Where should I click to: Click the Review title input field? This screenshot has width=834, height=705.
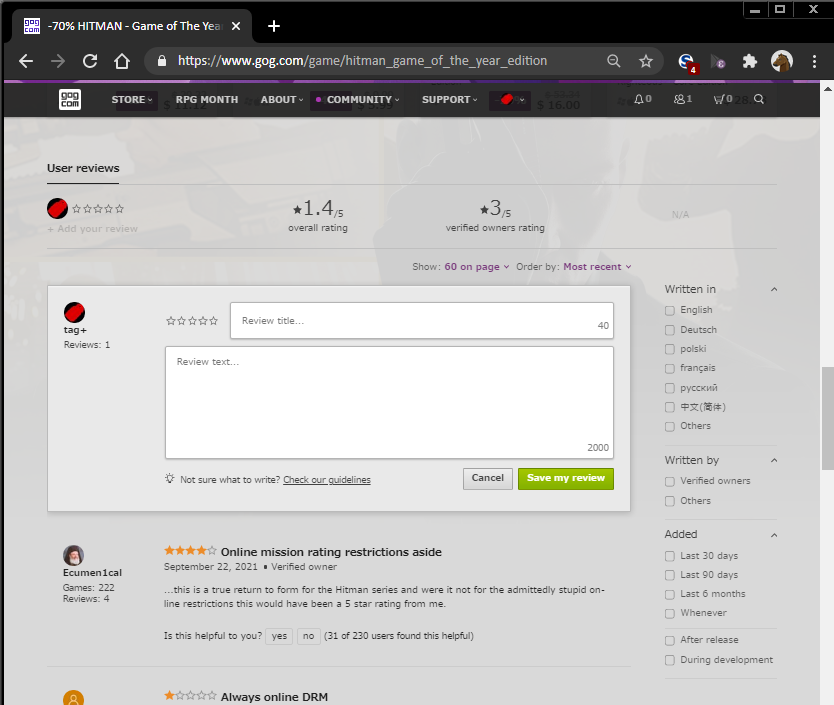coord(422,321)
